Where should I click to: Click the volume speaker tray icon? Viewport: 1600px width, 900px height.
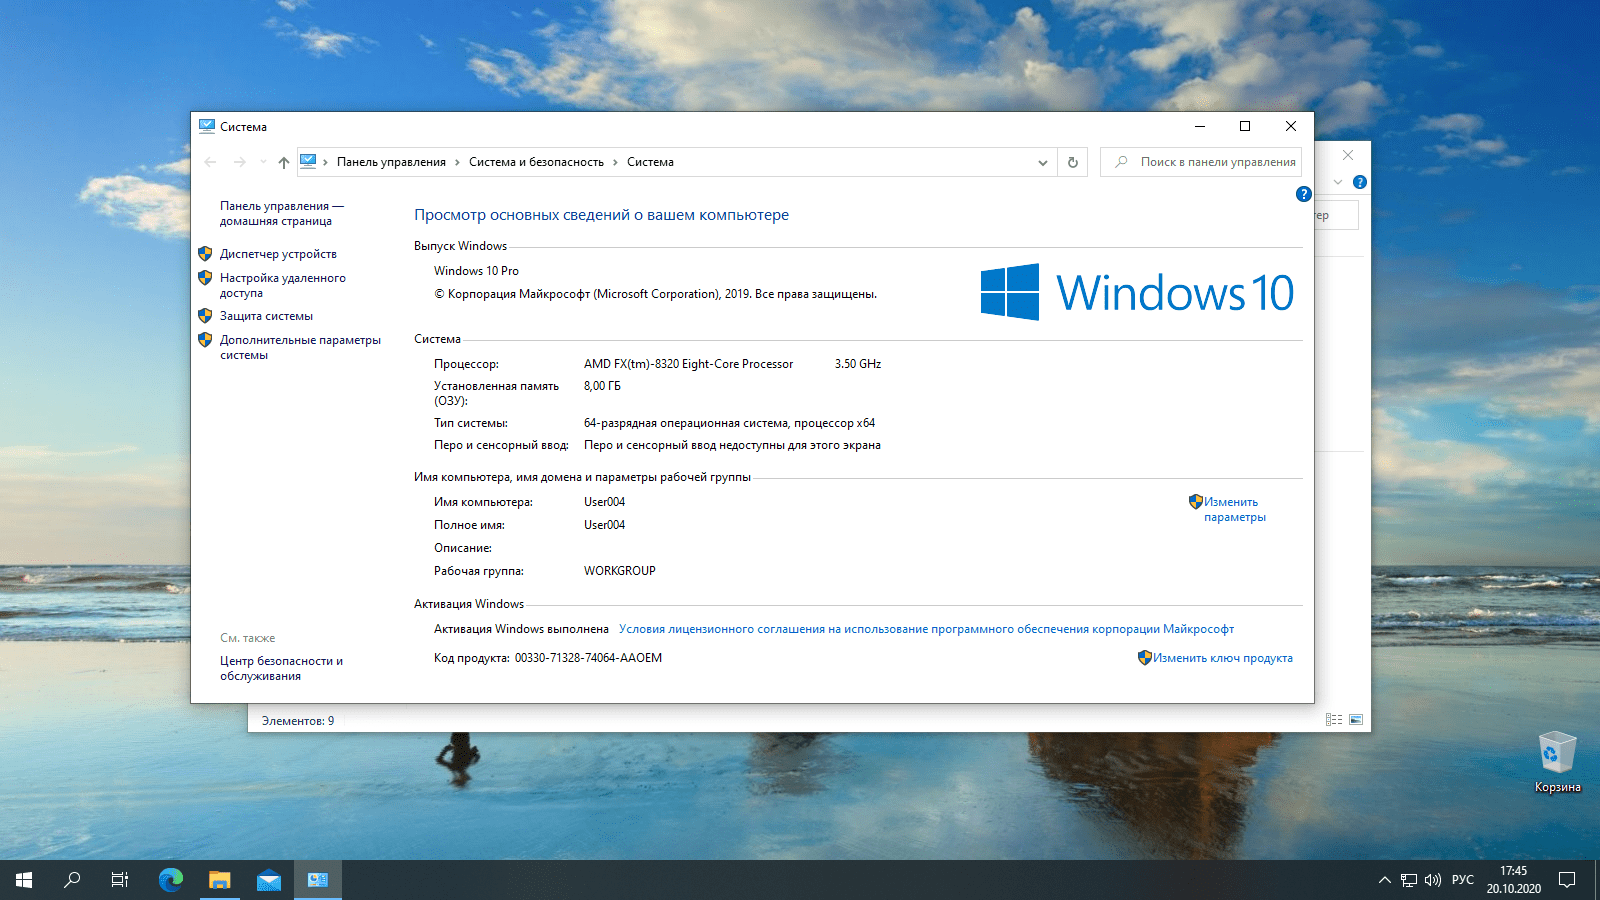[1433, 880]
